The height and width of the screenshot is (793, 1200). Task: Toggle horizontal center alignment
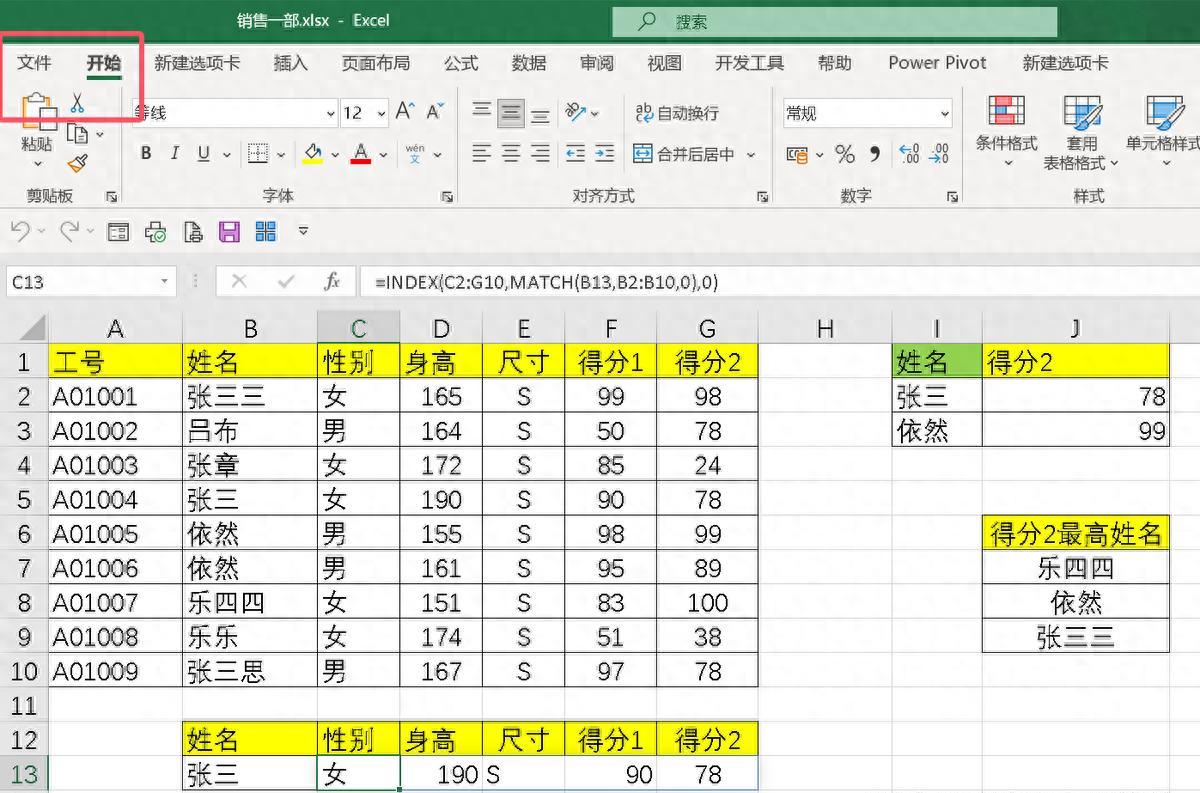pyautogui.click(x=511, y=154)
